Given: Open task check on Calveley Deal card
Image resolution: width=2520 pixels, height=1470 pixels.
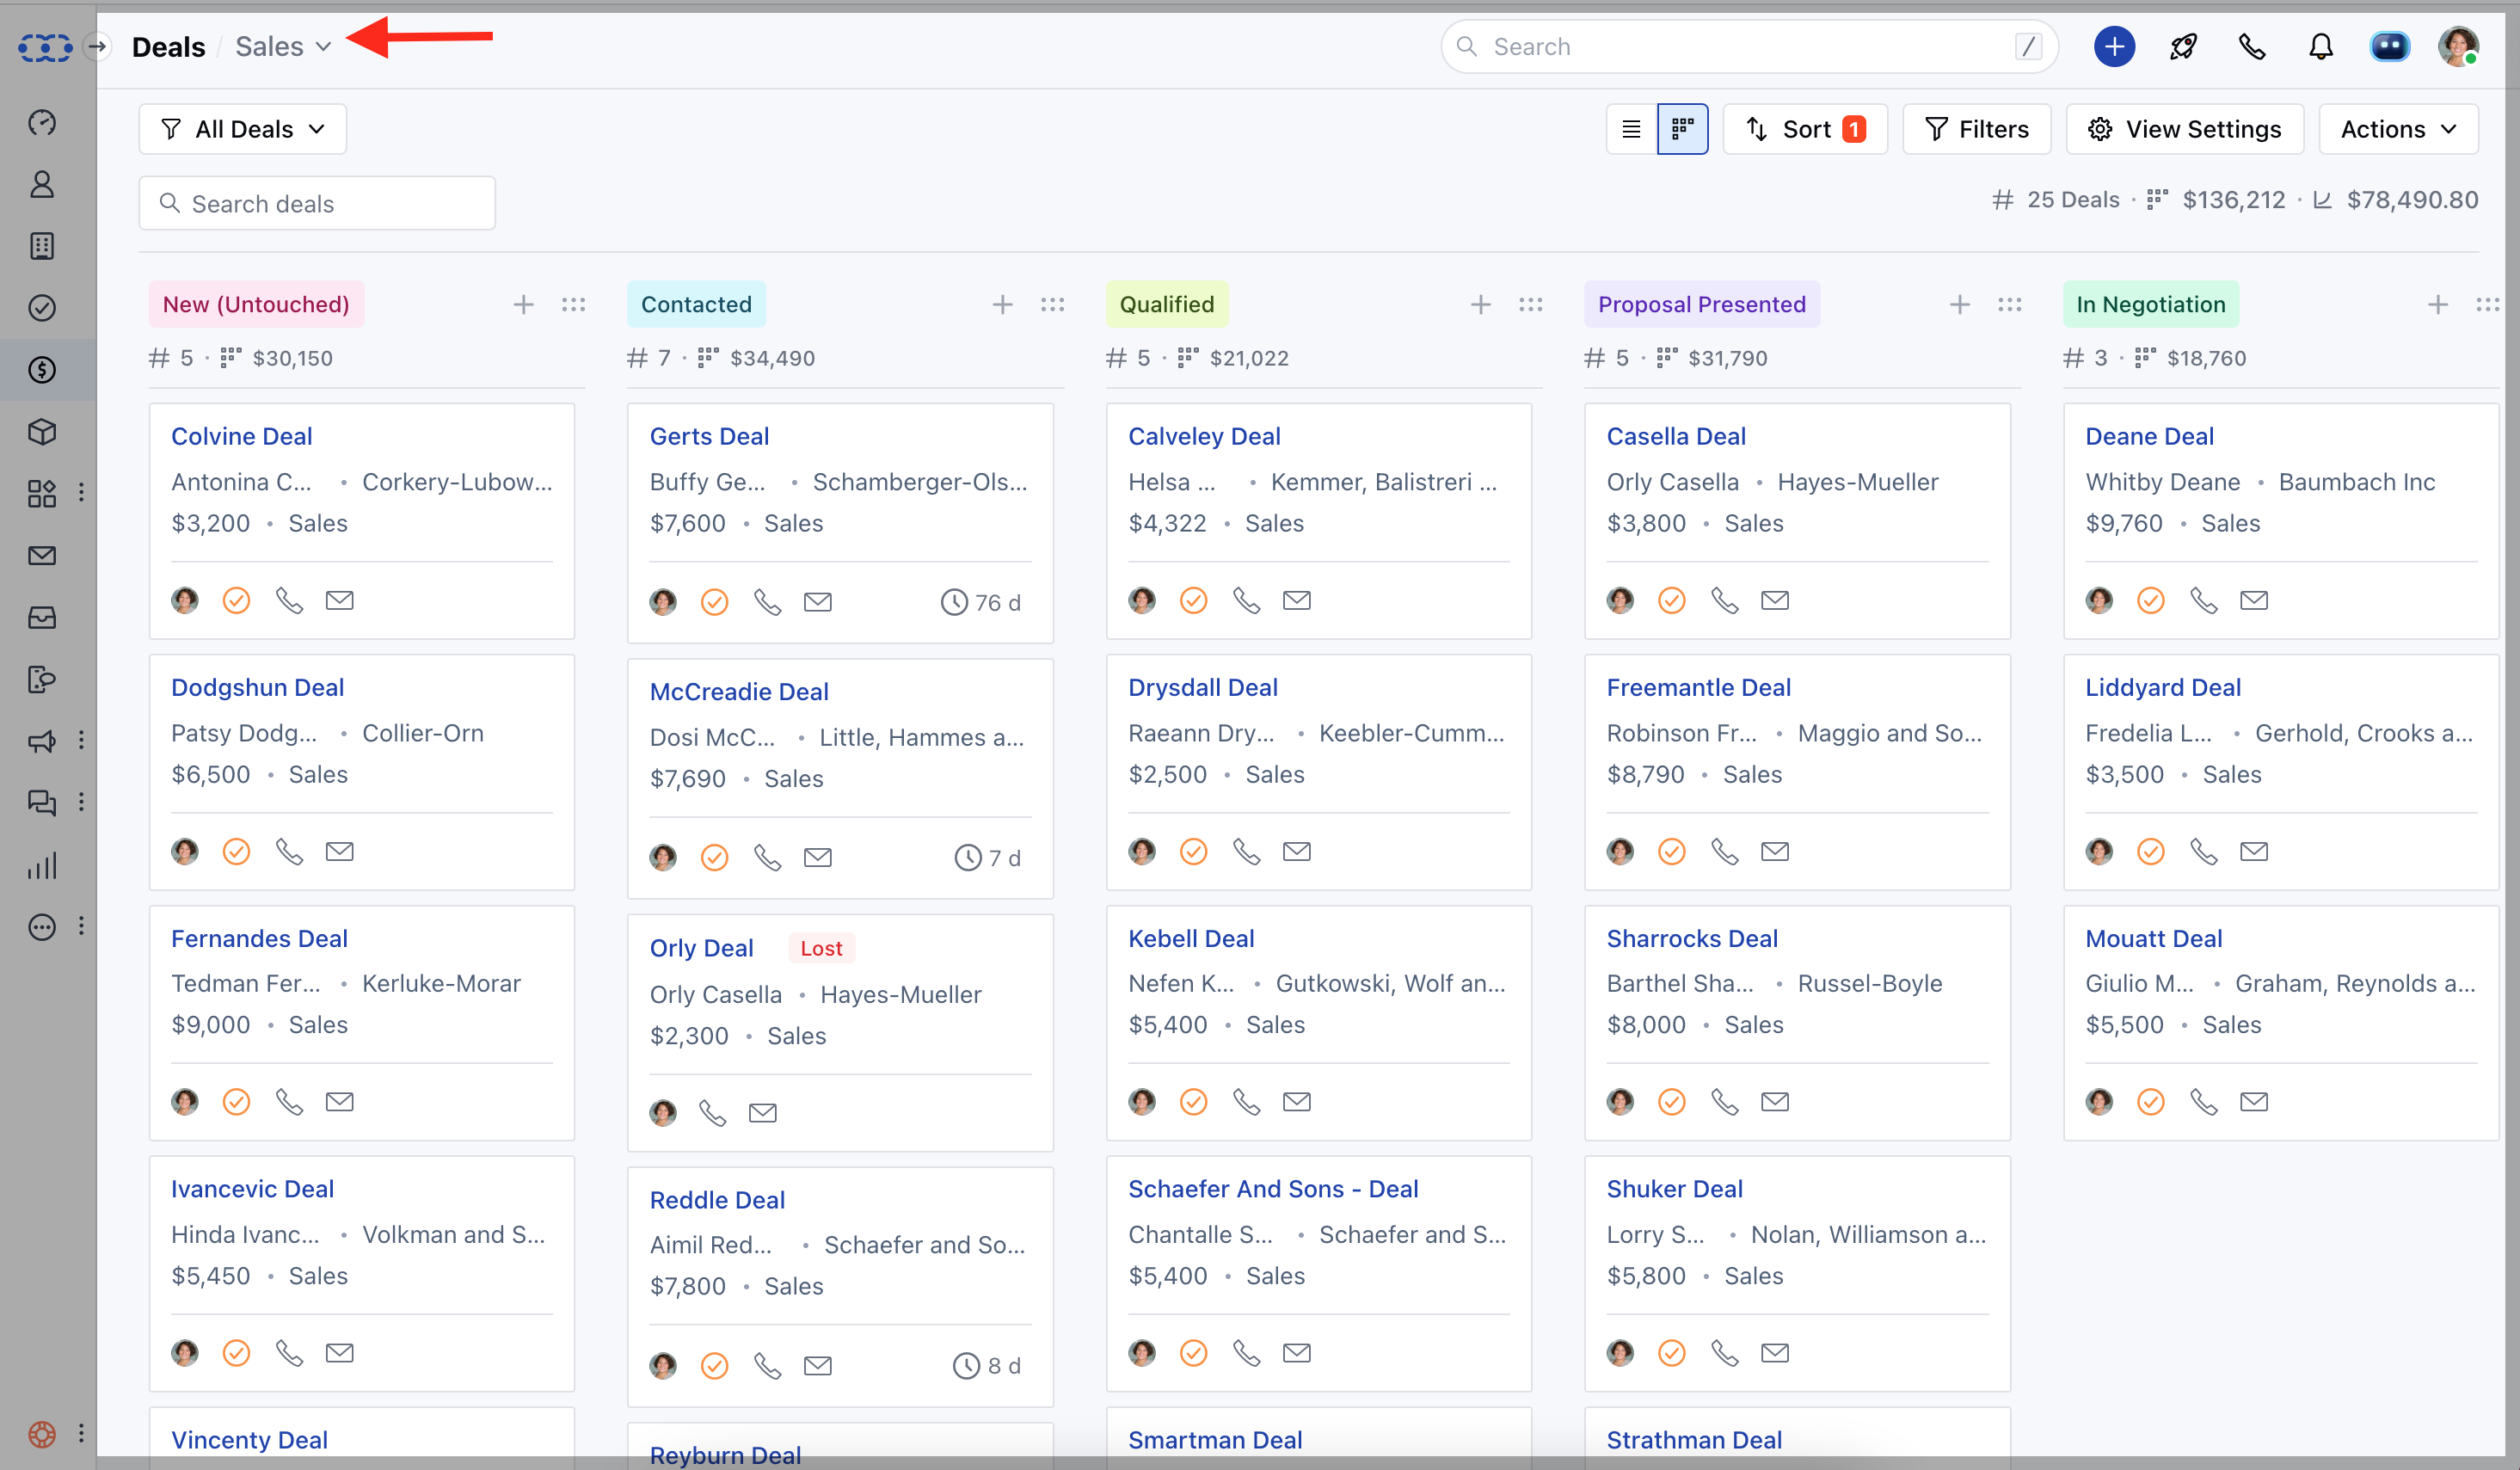Looking at the screenshot, I should point(1194,600).
